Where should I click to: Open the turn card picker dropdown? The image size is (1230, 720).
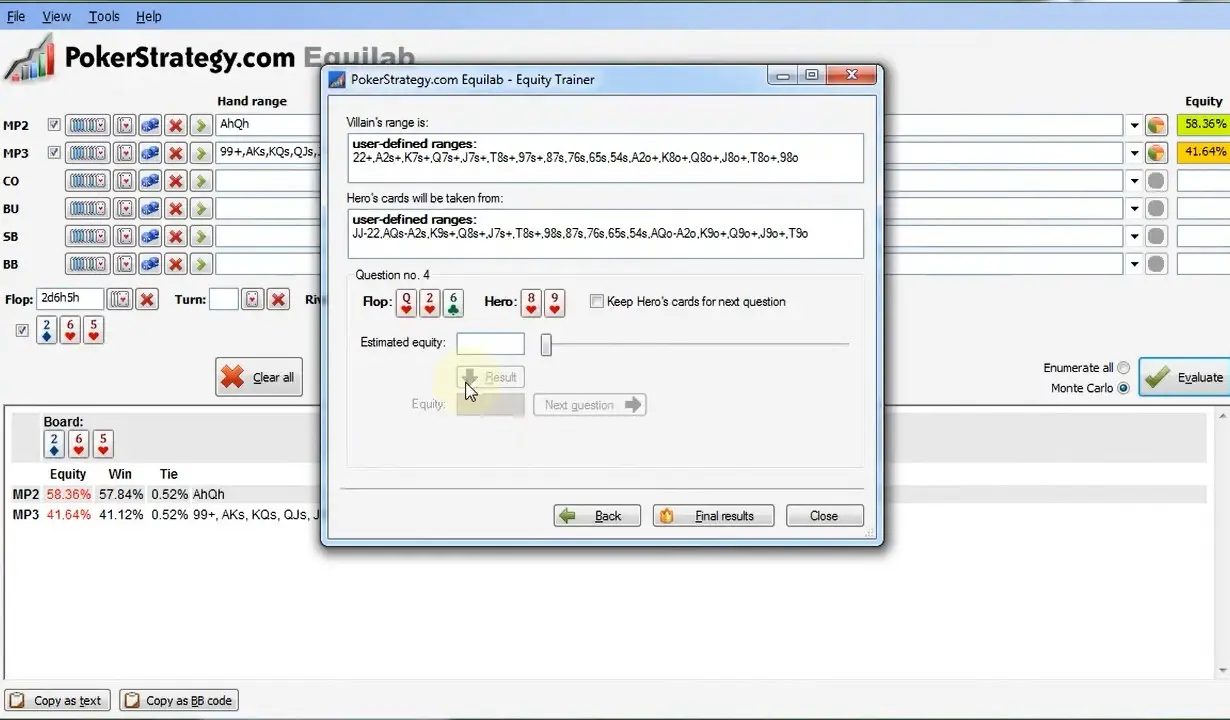click(x=252, y=299)
